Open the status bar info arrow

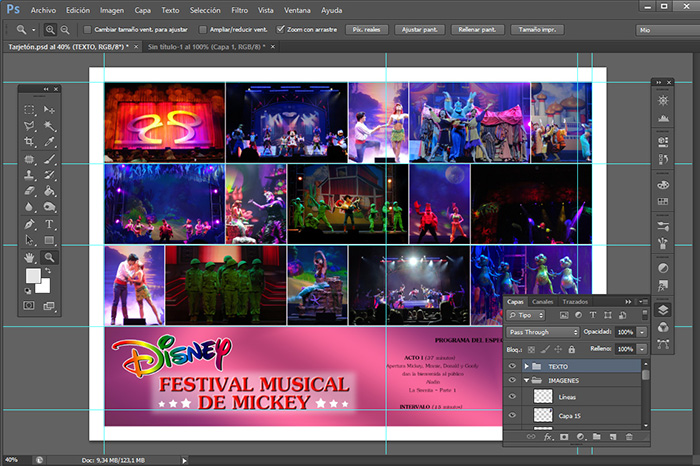coord(184,460)
